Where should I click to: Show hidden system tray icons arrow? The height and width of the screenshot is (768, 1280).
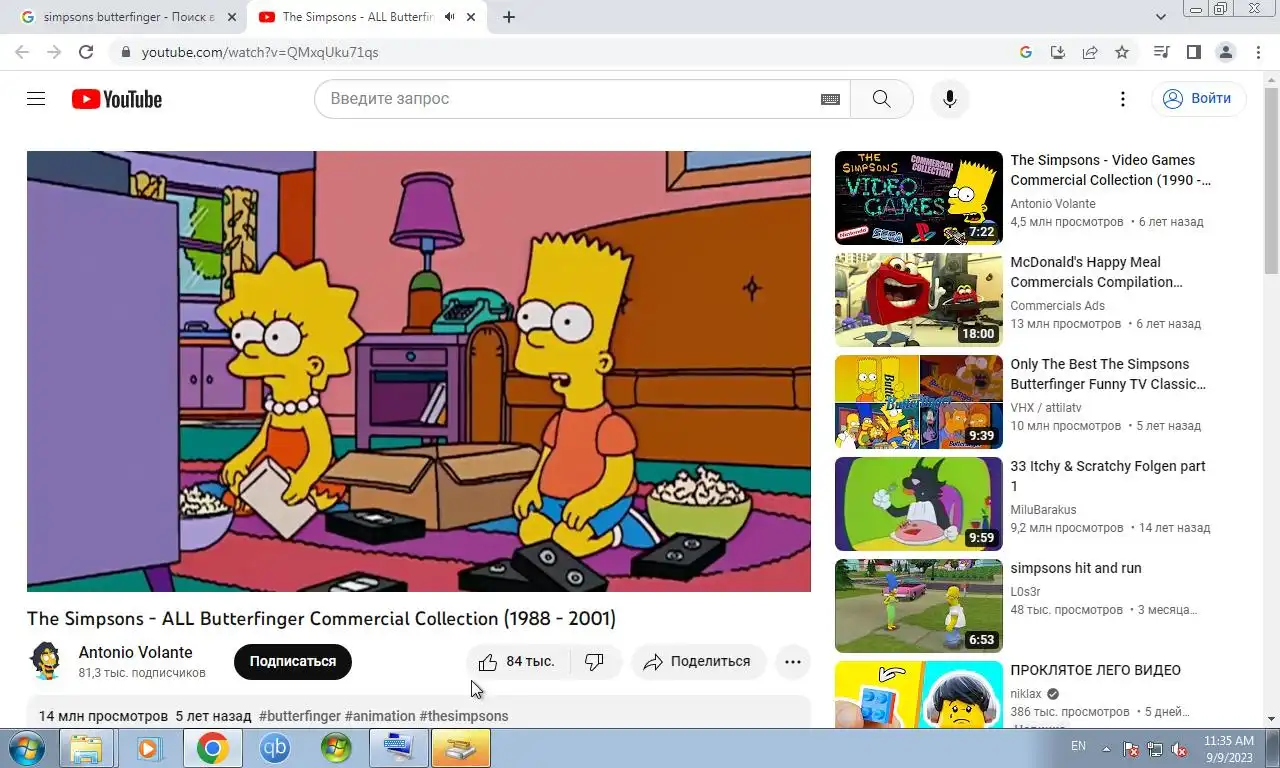(1106, 748)
